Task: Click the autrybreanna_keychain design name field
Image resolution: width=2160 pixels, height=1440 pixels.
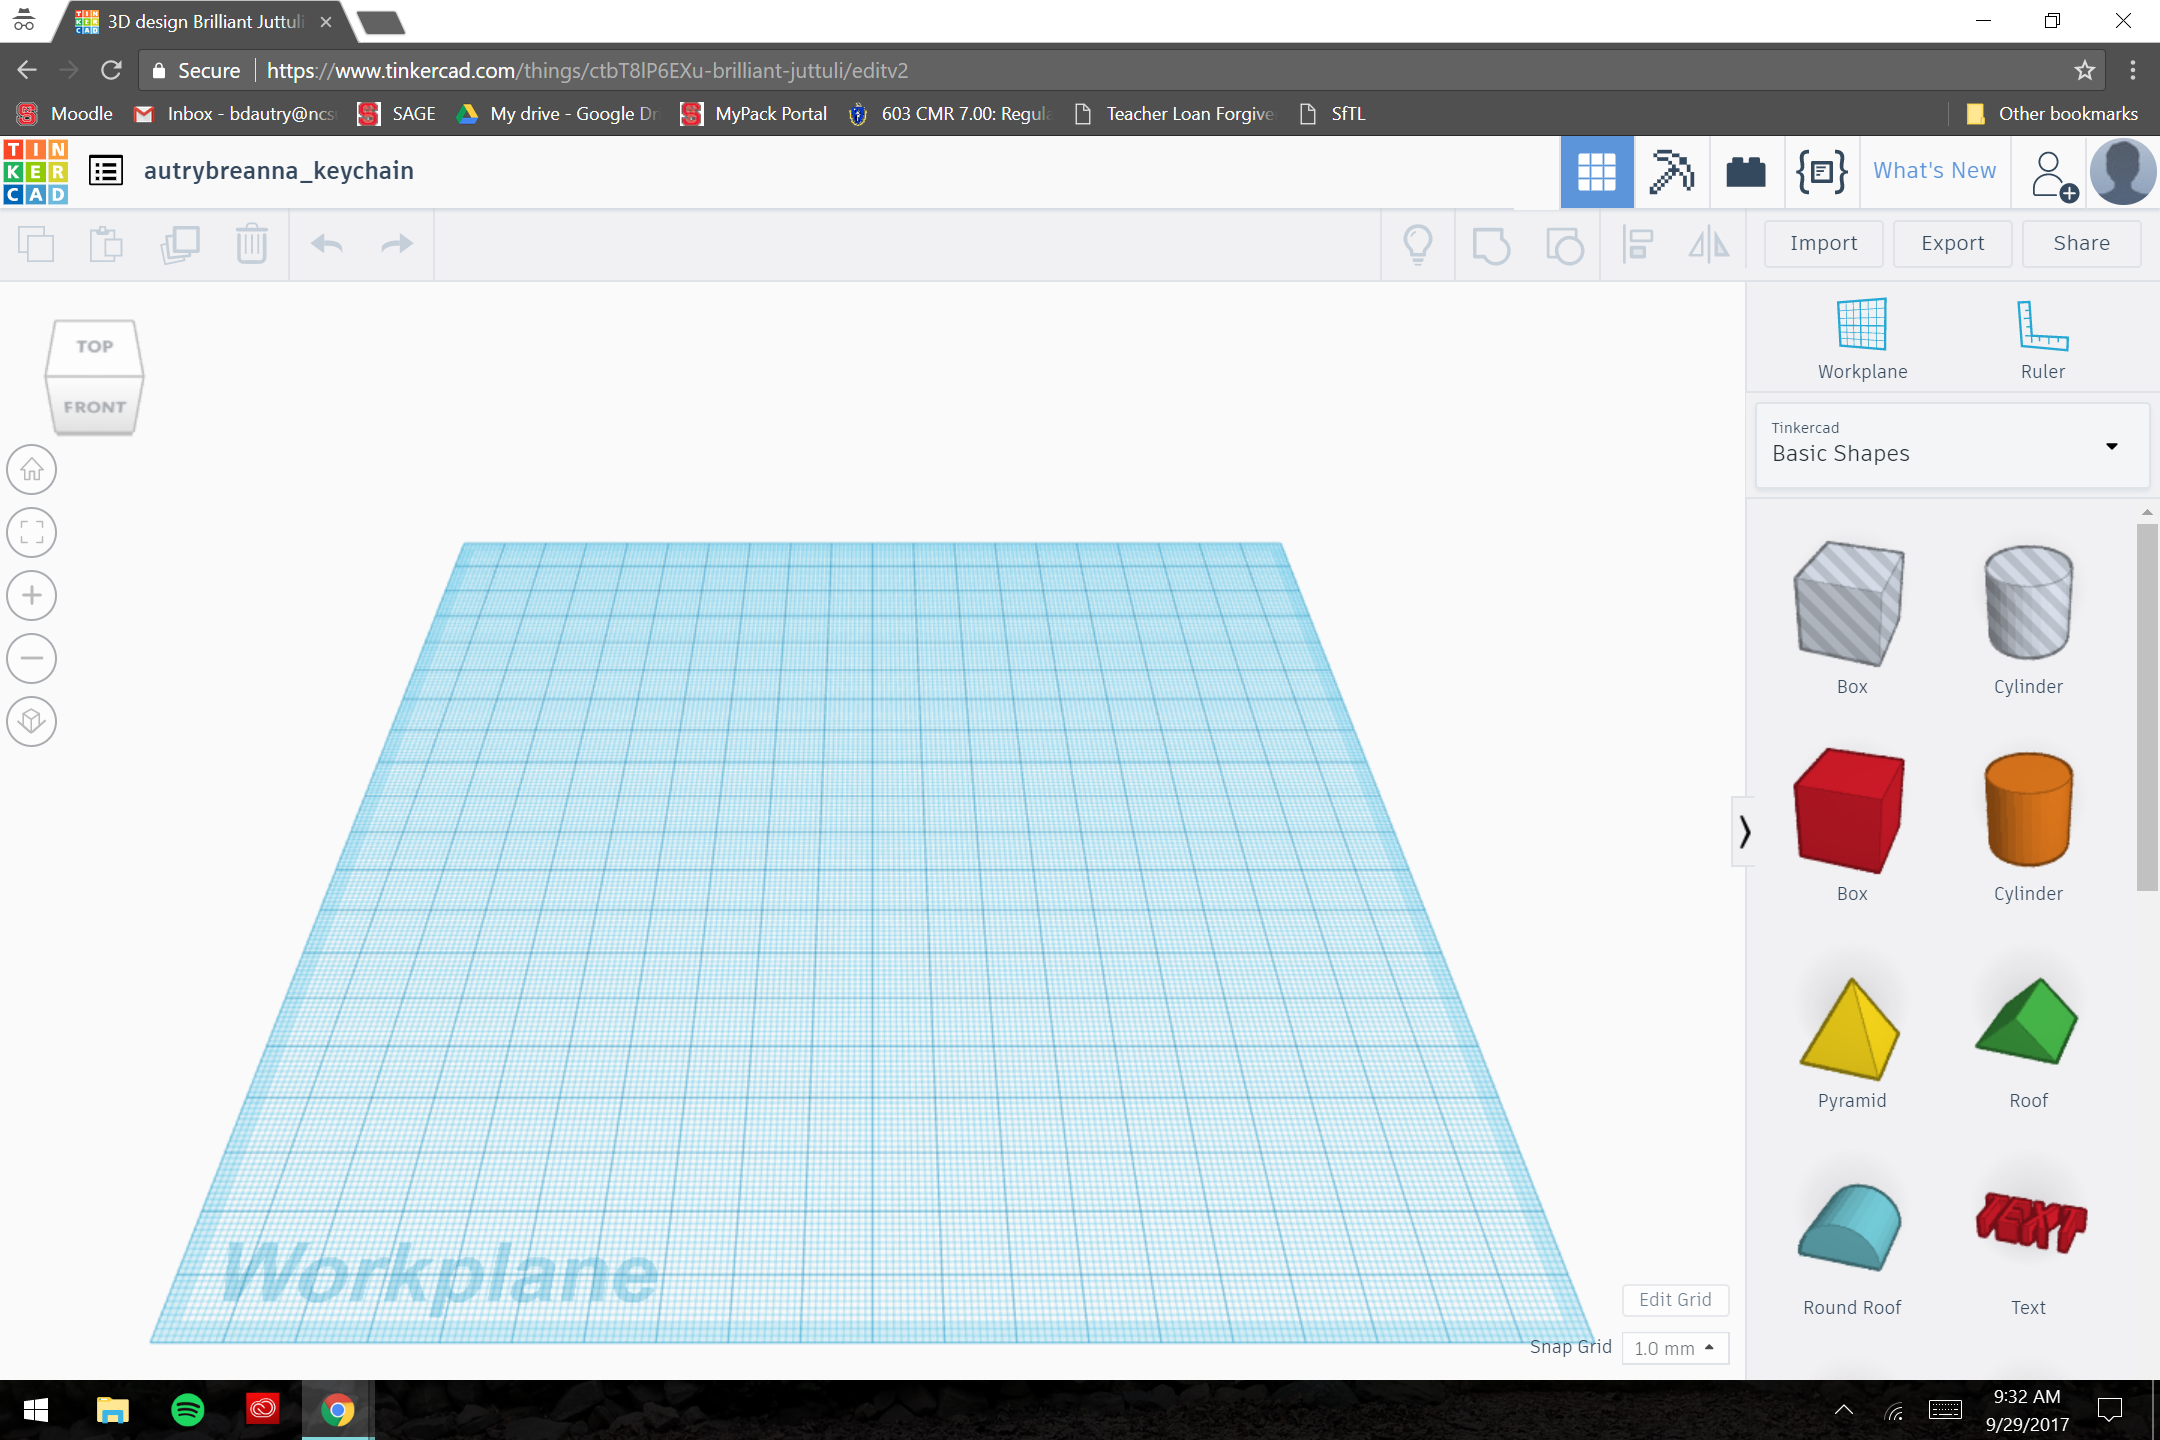Action: click(280, 170)
